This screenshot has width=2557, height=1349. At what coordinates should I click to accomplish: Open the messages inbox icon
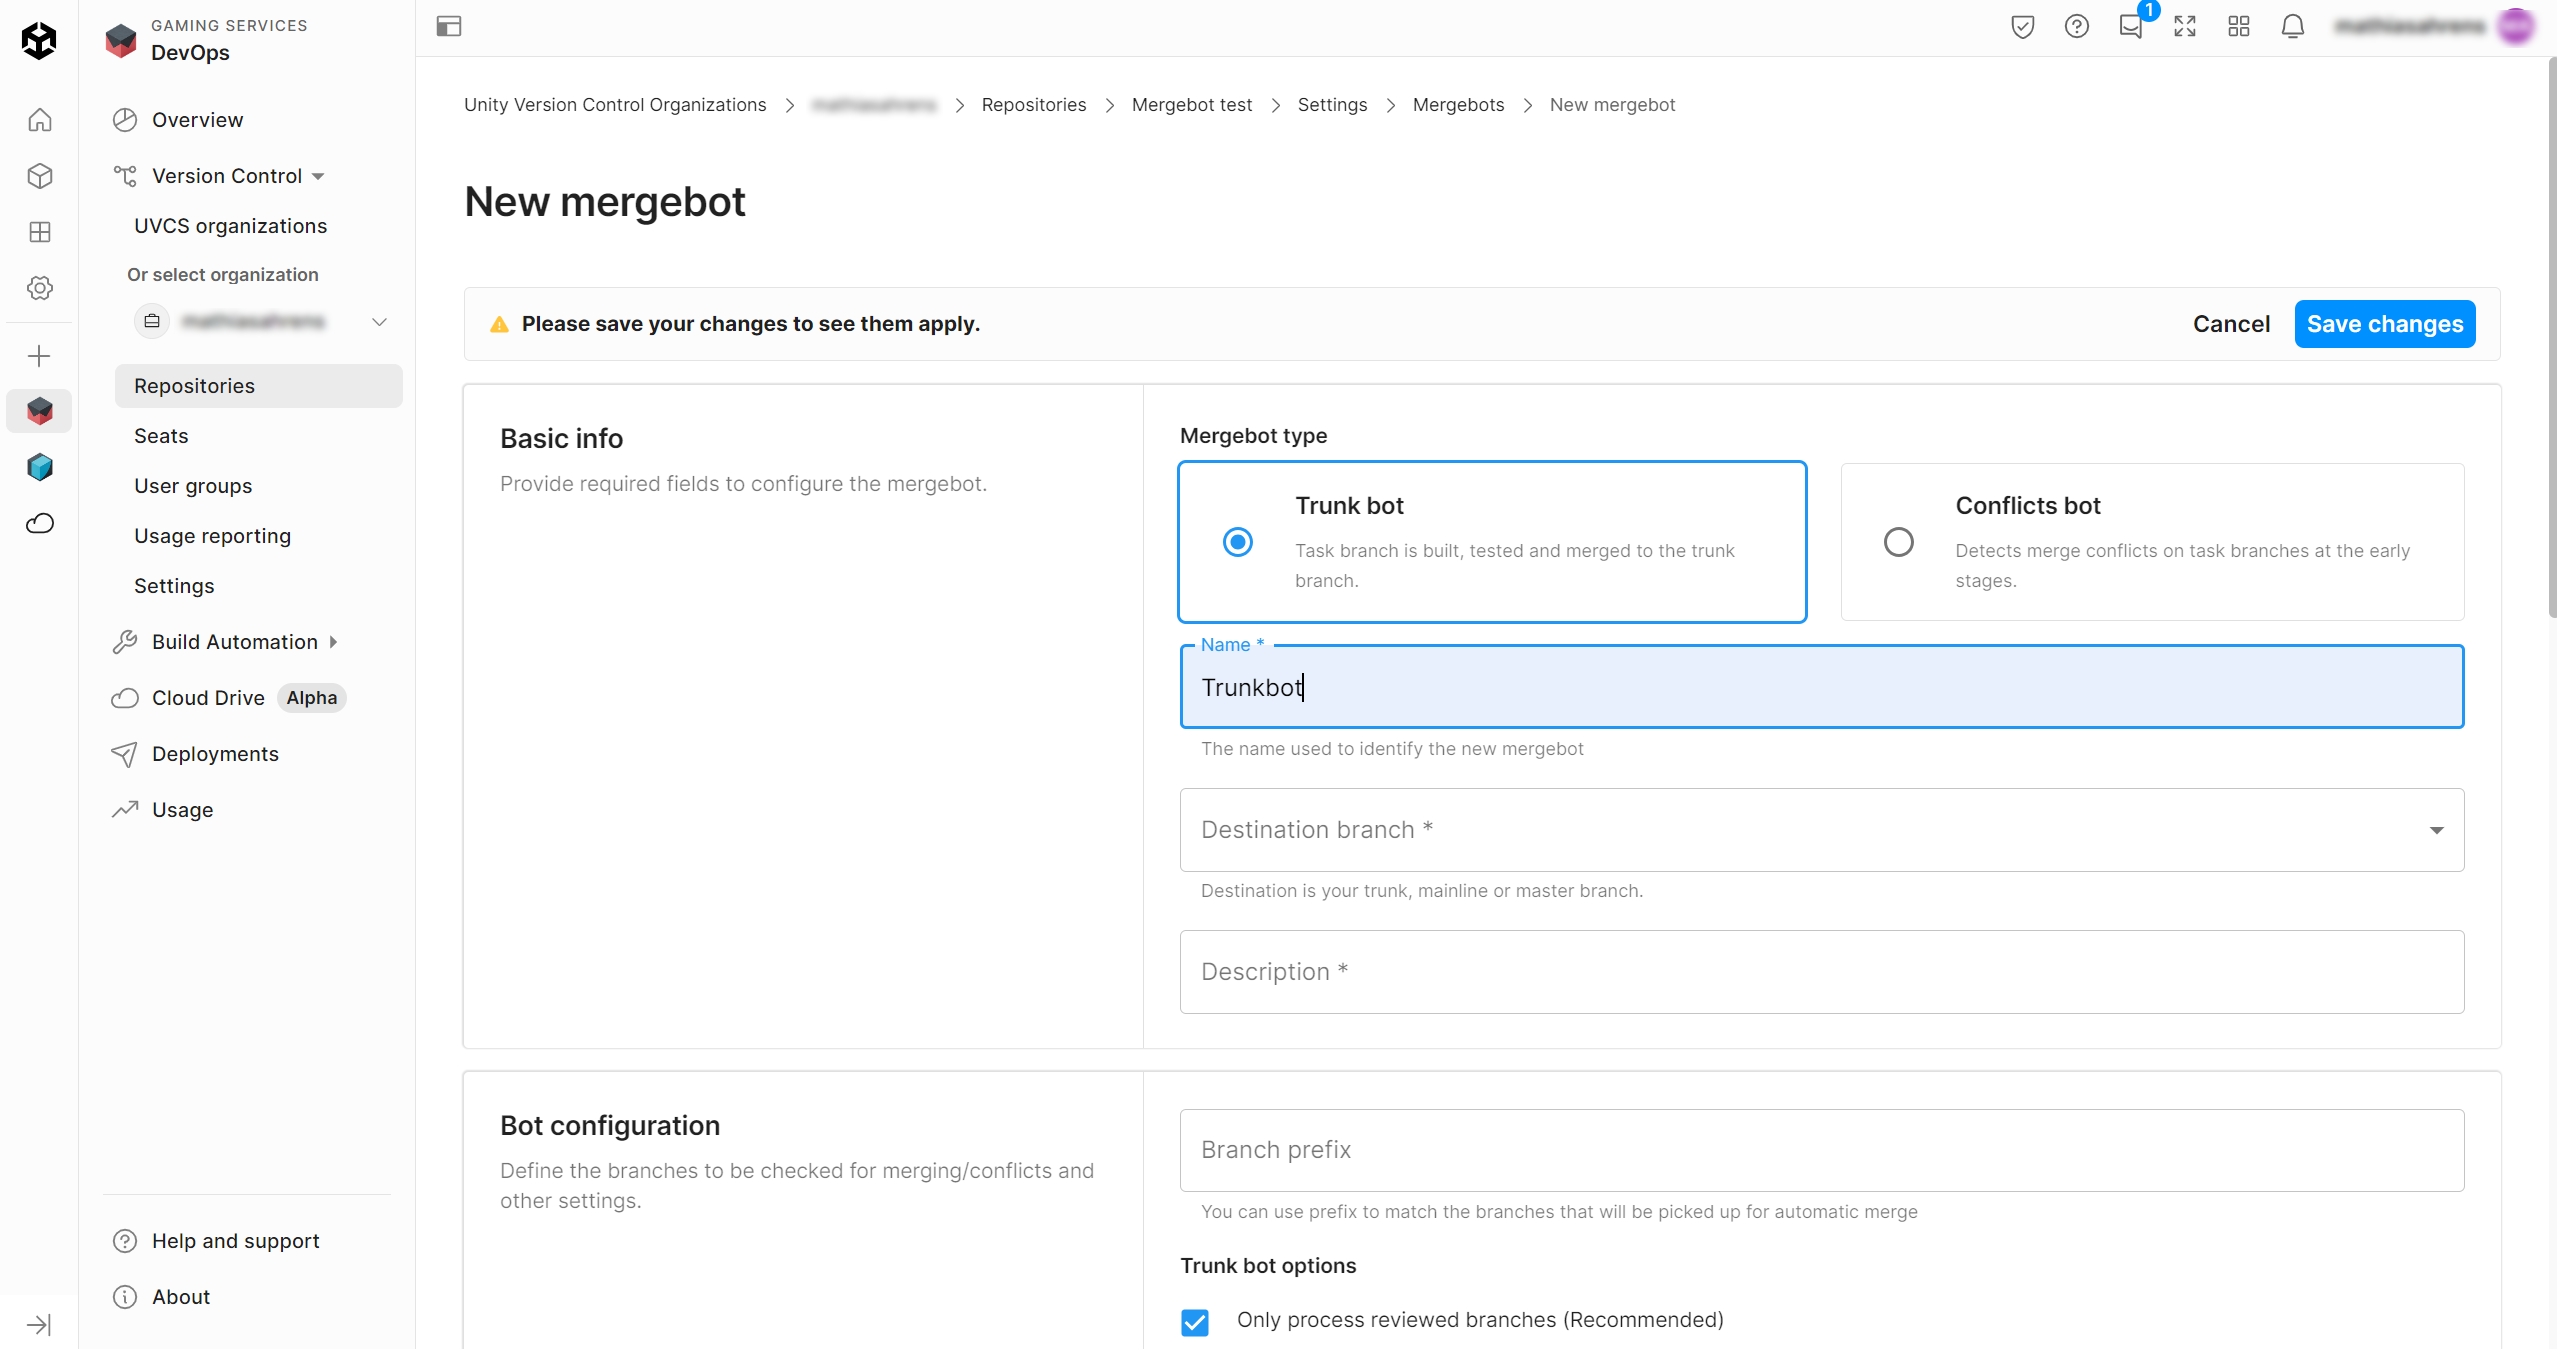point(2130,27)
